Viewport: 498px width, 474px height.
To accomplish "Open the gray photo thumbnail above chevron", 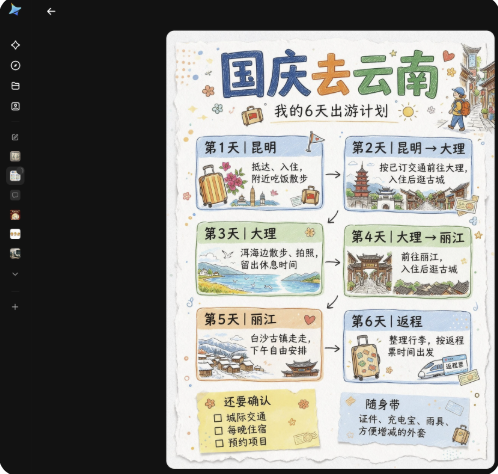I will (x=15, y=254).
